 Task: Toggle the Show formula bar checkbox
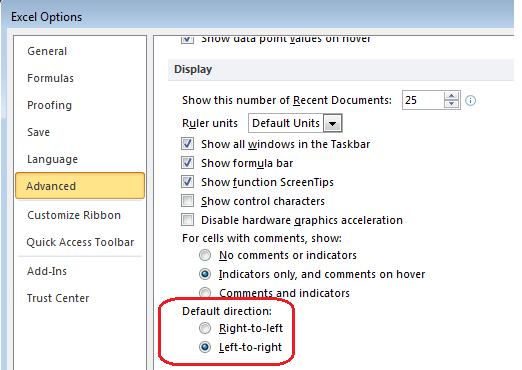click(x=187, y=163)
